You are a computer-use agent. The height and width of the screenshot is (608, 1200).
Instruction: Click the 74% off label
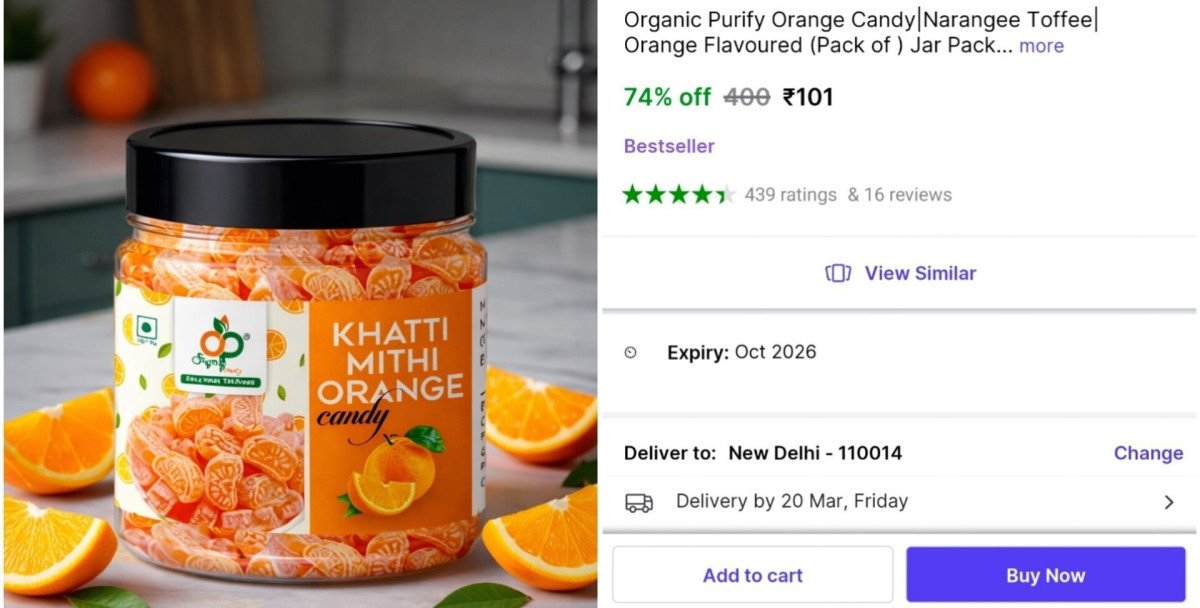666,98
